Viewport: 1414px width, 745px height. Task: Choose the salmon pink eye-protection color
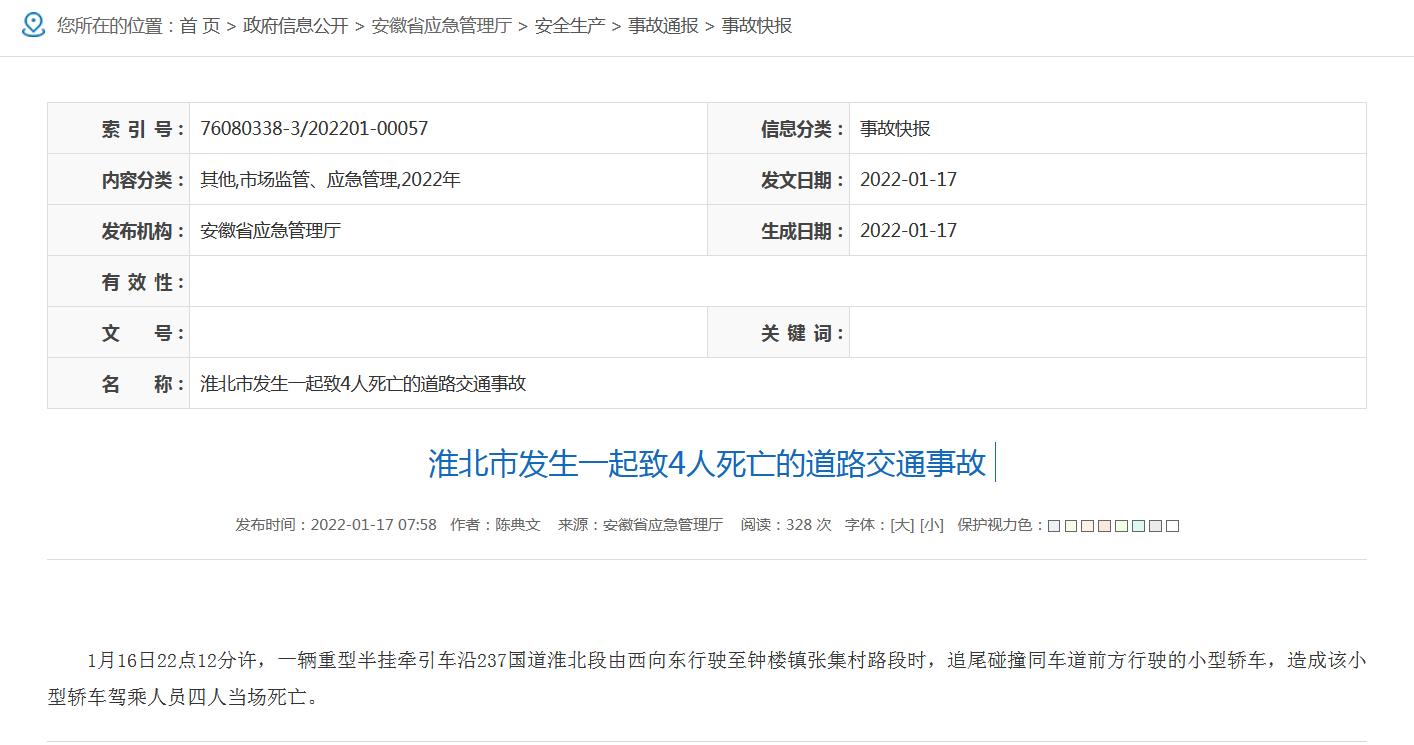click(x=1105, y=526)
